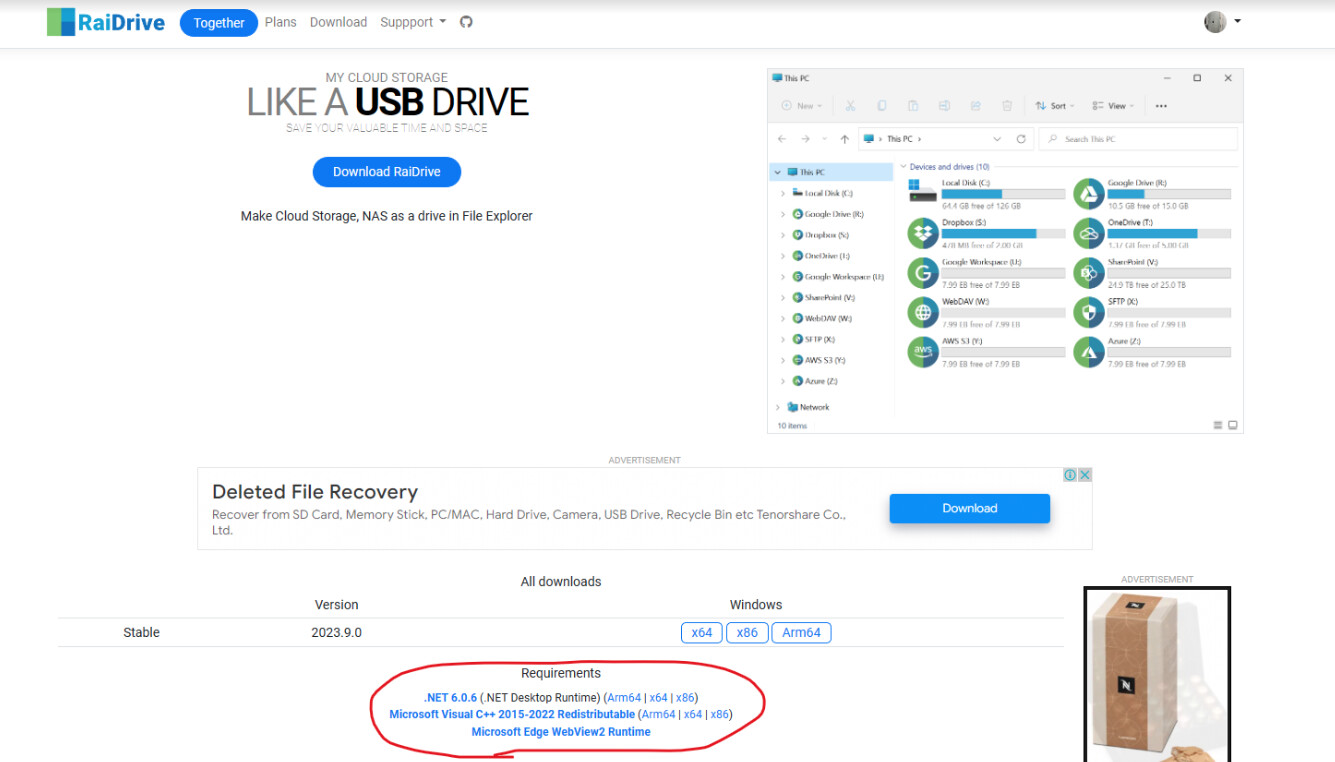Click the ad info icon on the Deleted File Recovery banner

tap(1070, 475)
